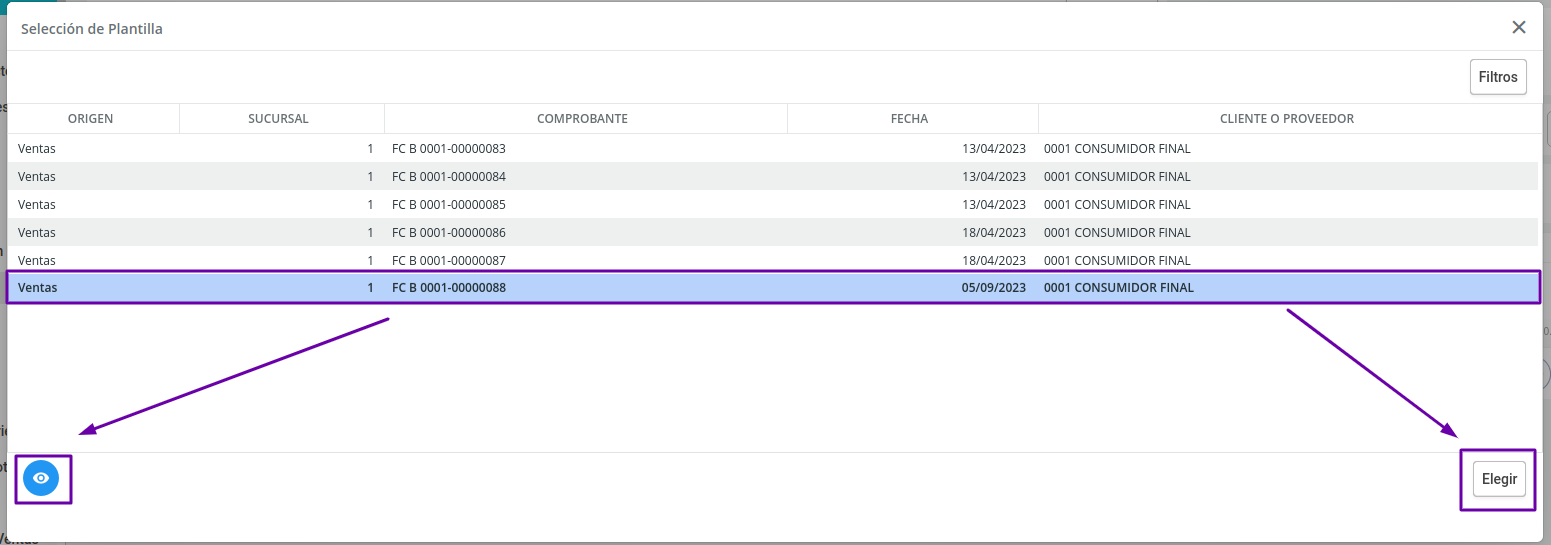The height and width of the screenshot is (545, 1551).
Task: Select row FC B 0001-00000086
Action: [x=773, y=233]
